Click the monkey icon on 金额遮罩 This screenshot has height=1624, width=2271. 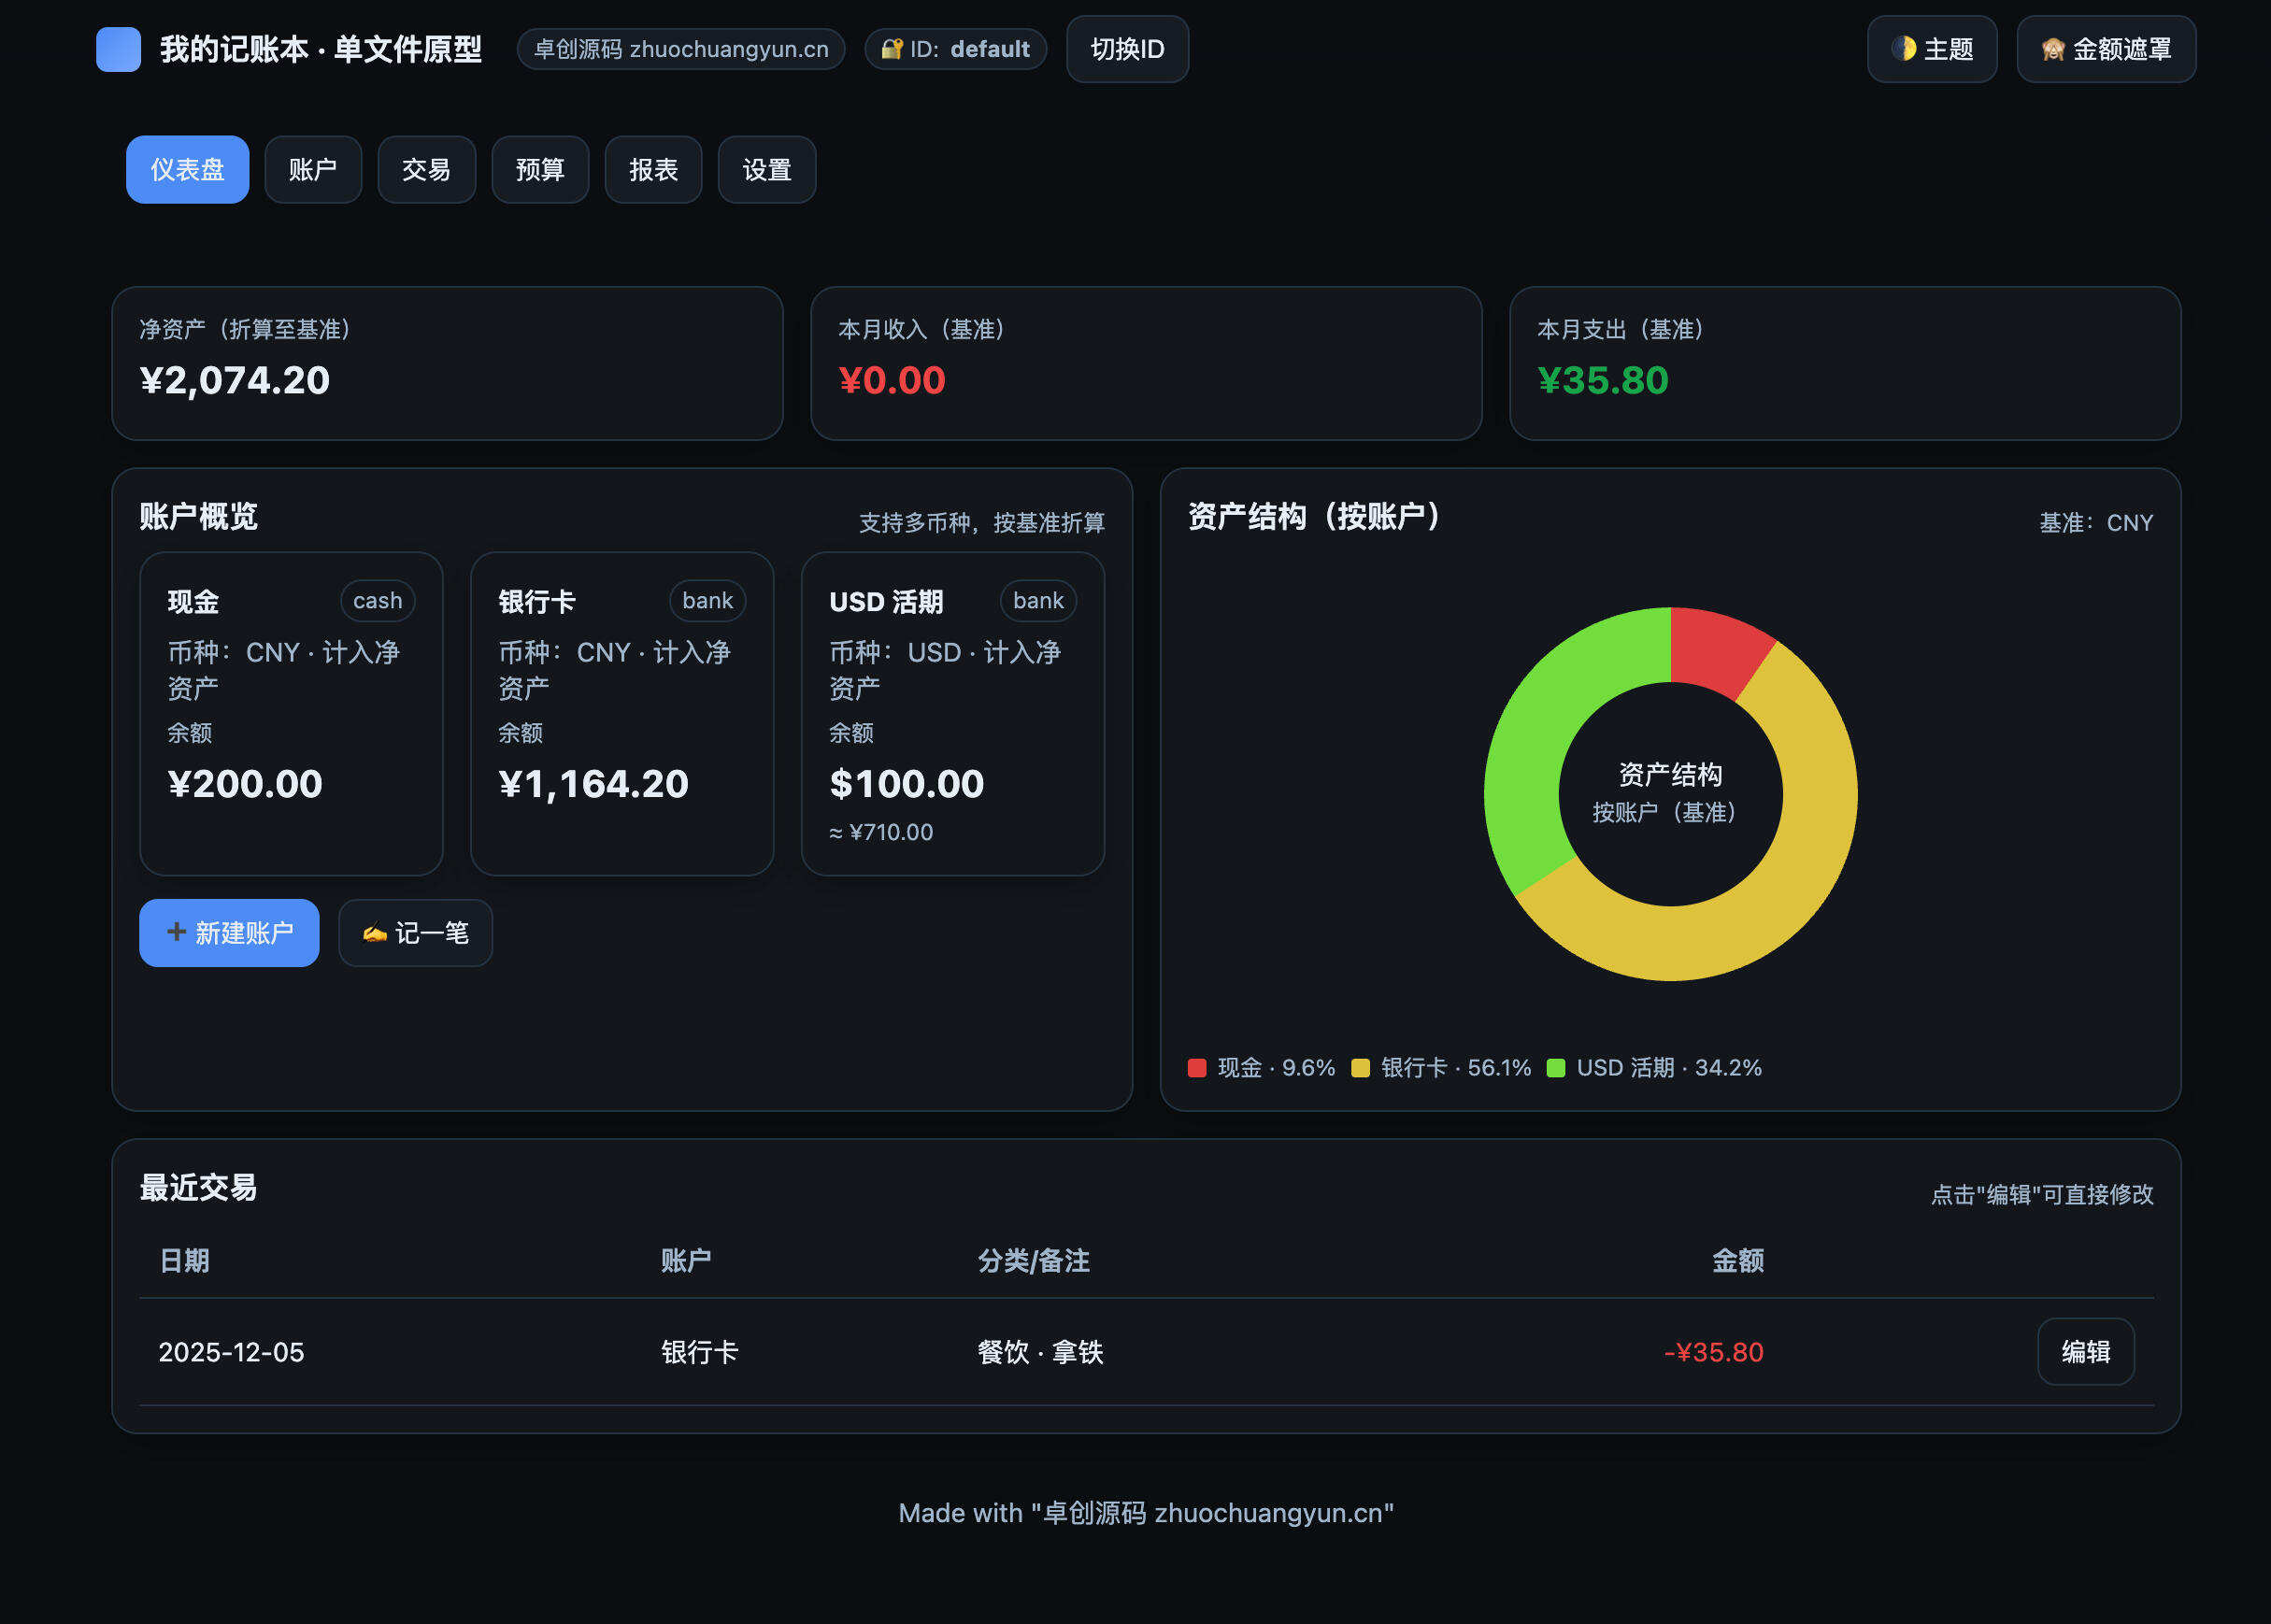(x=2052, y=49)
